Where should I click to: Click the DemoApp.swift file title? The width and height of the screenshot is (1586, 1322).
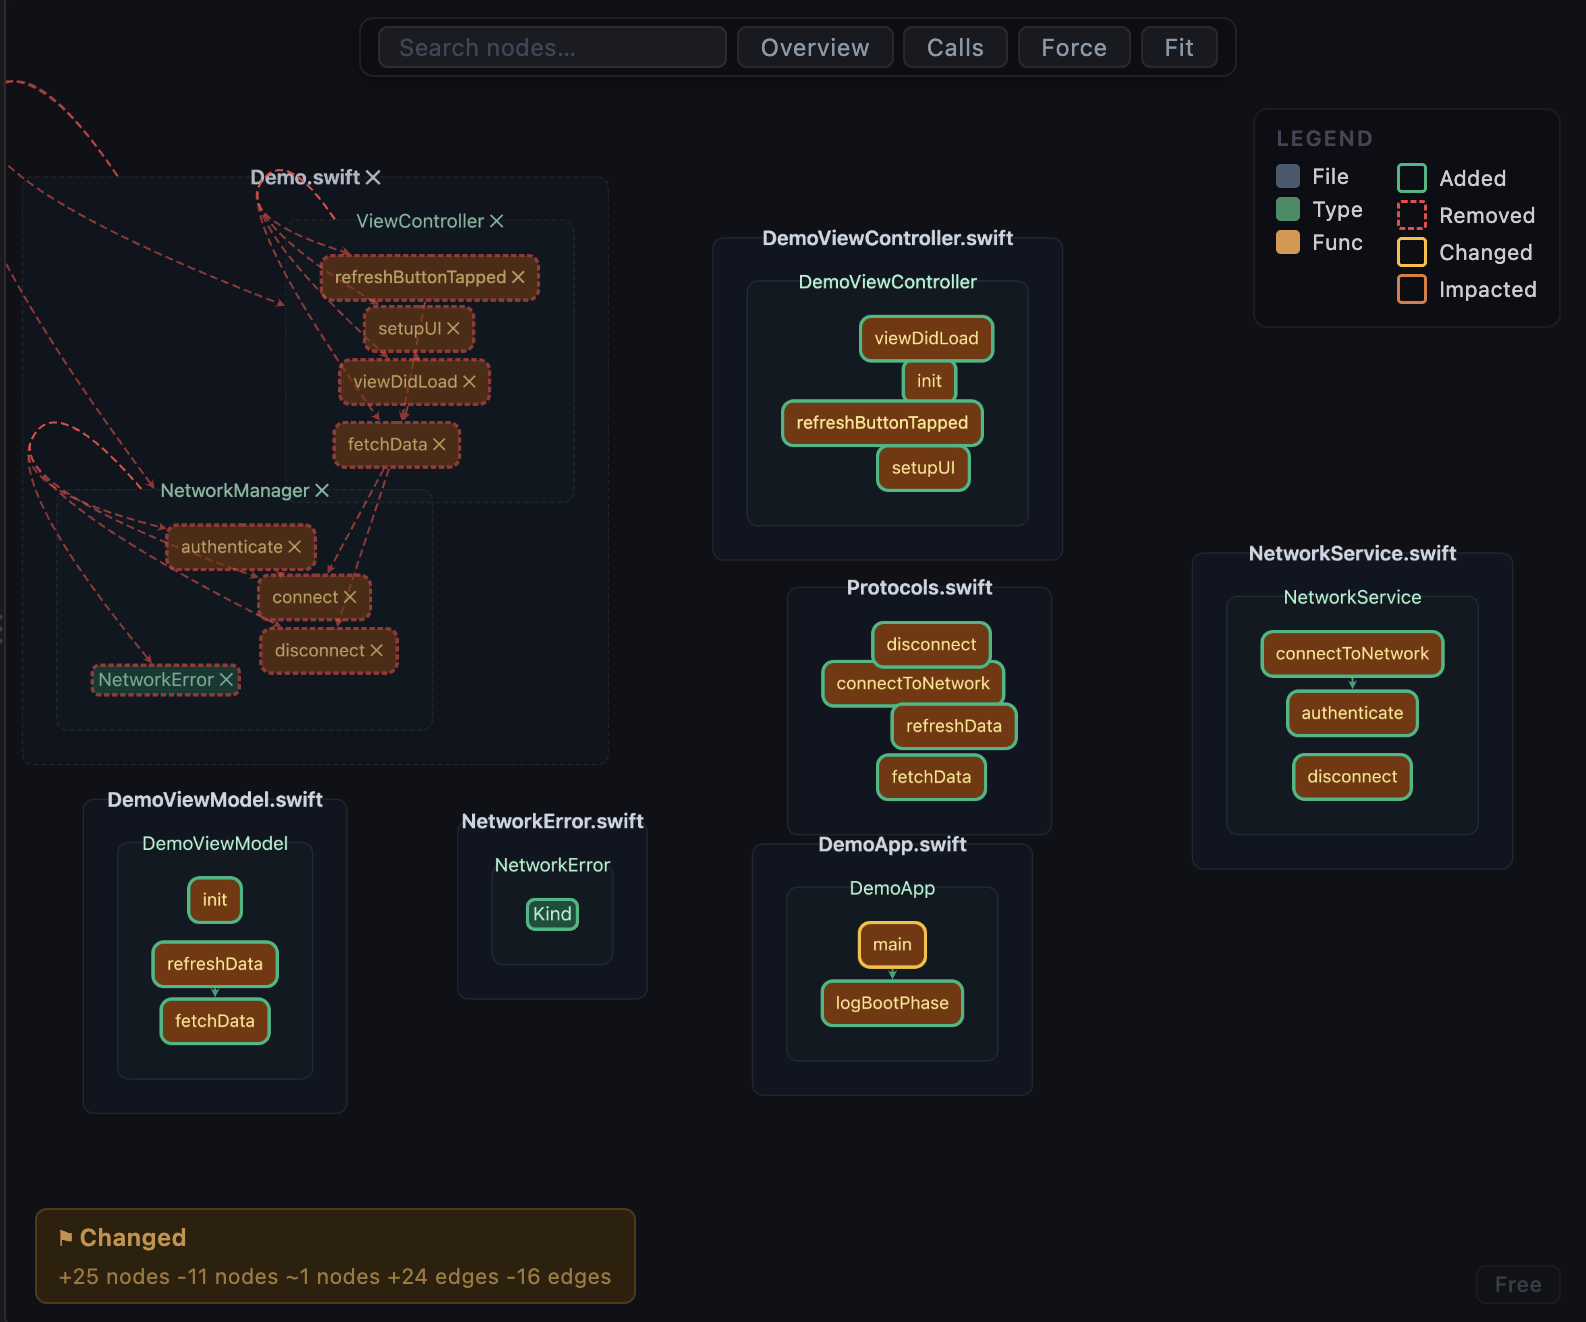point(892,845)
